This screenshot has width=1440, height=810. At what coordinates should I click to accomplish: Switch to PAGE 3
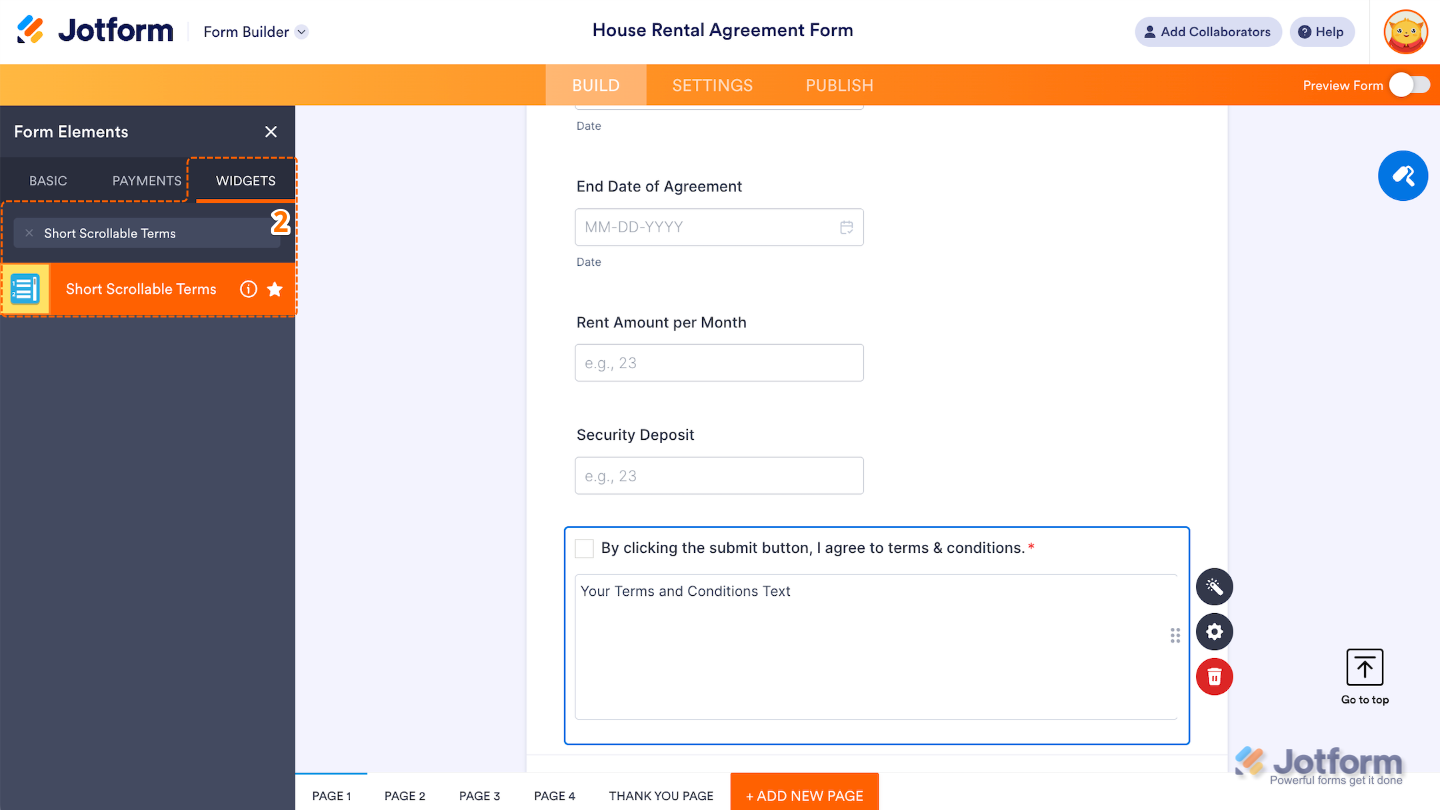click(x=479, y=795)
